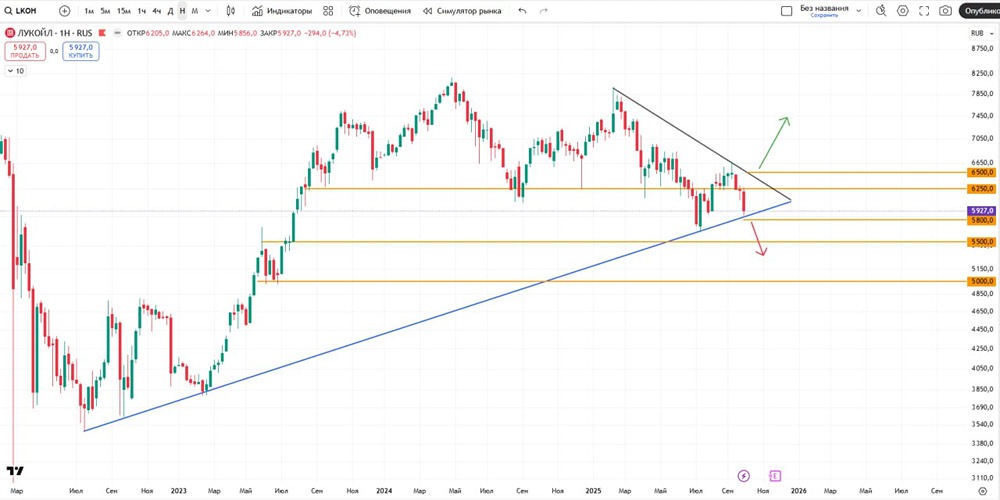Screen dimensions: 1000x500
Task: Start Симулятор рынка replay
Action: pyautogui.click(x=462, y=11)
